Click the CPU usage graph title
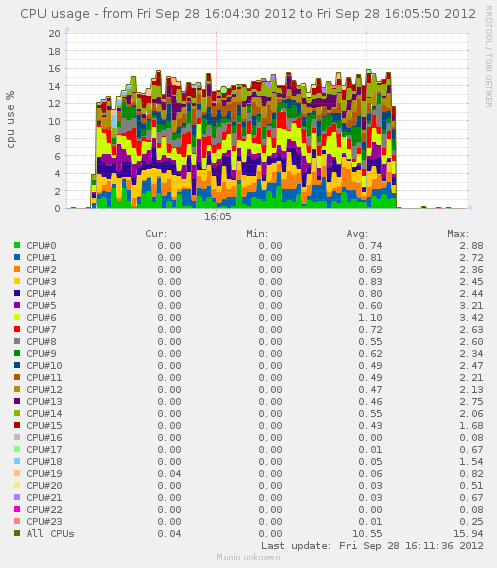497x568 pixels. click(x=248, y=14)
